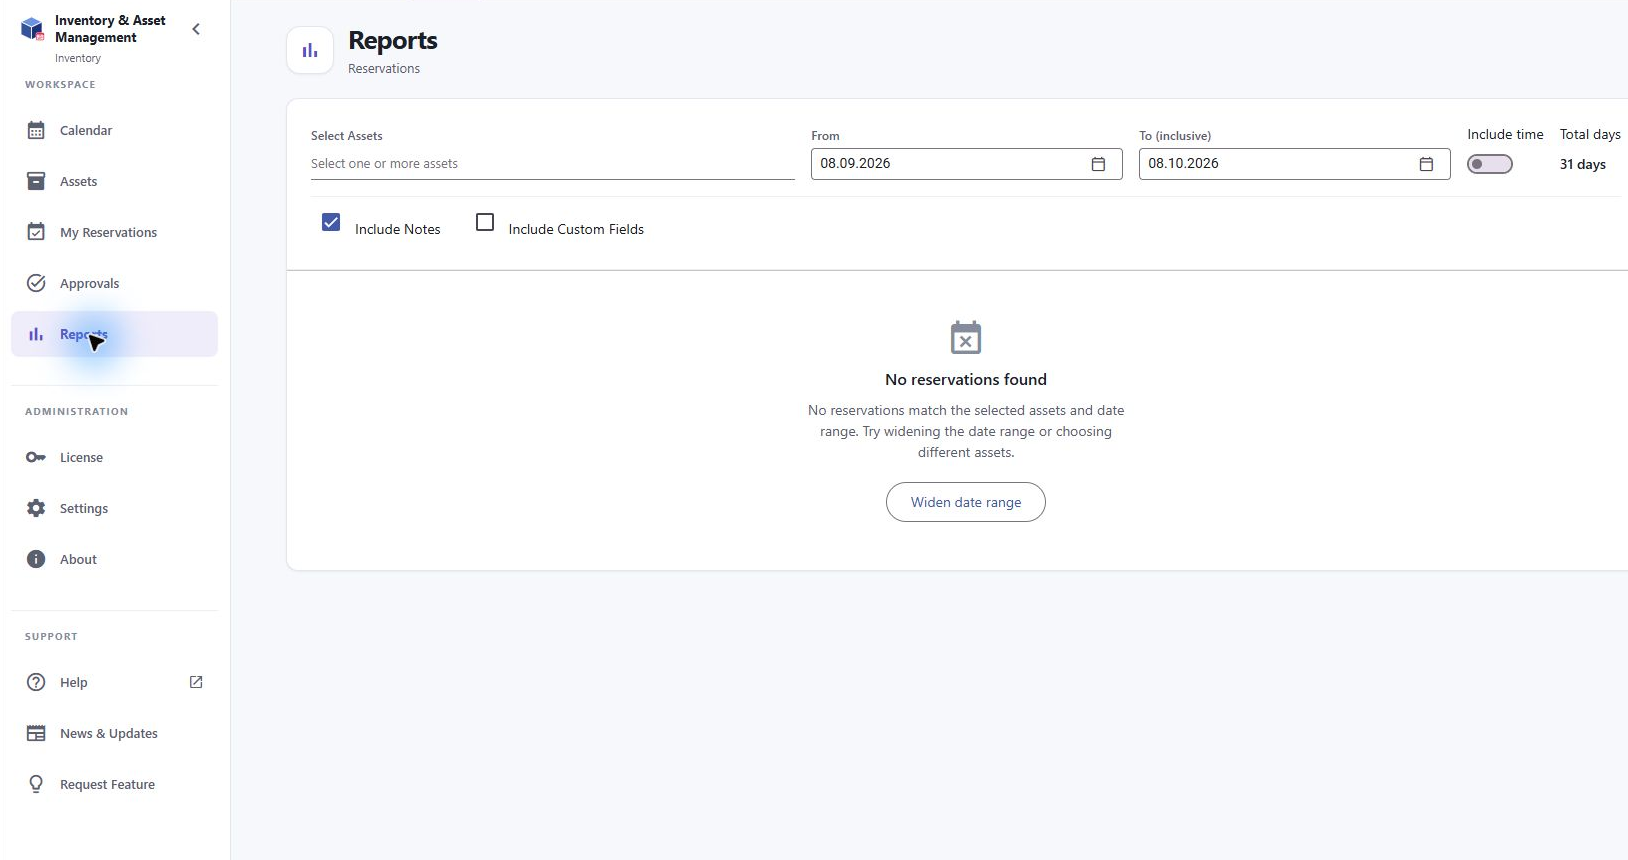Collapse the sidebar with the chevron arrow
Screen dimensions: 1628x860
[x=196, y=29]
